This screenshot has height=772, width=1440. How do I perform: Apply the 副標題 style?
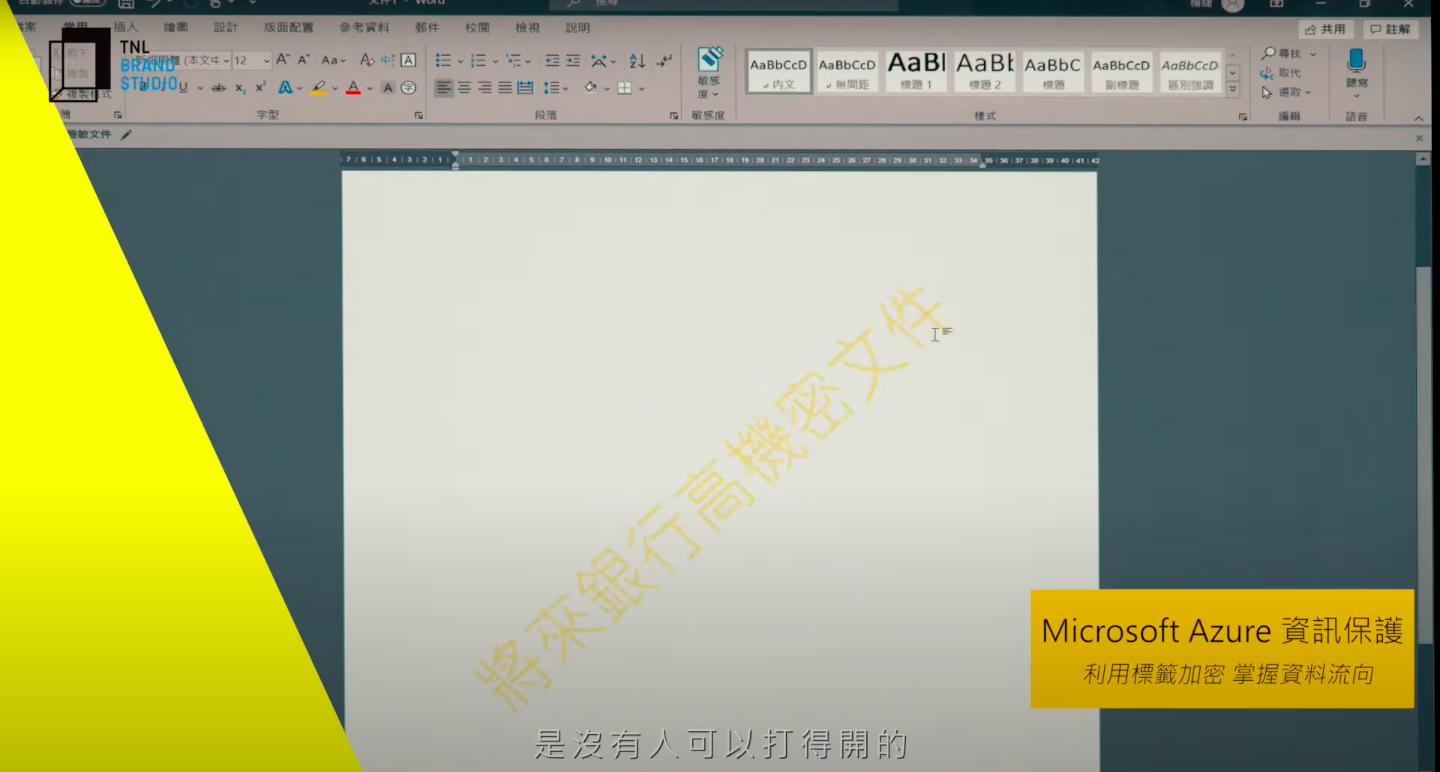pyautogui.click(x=1122, y=72)
